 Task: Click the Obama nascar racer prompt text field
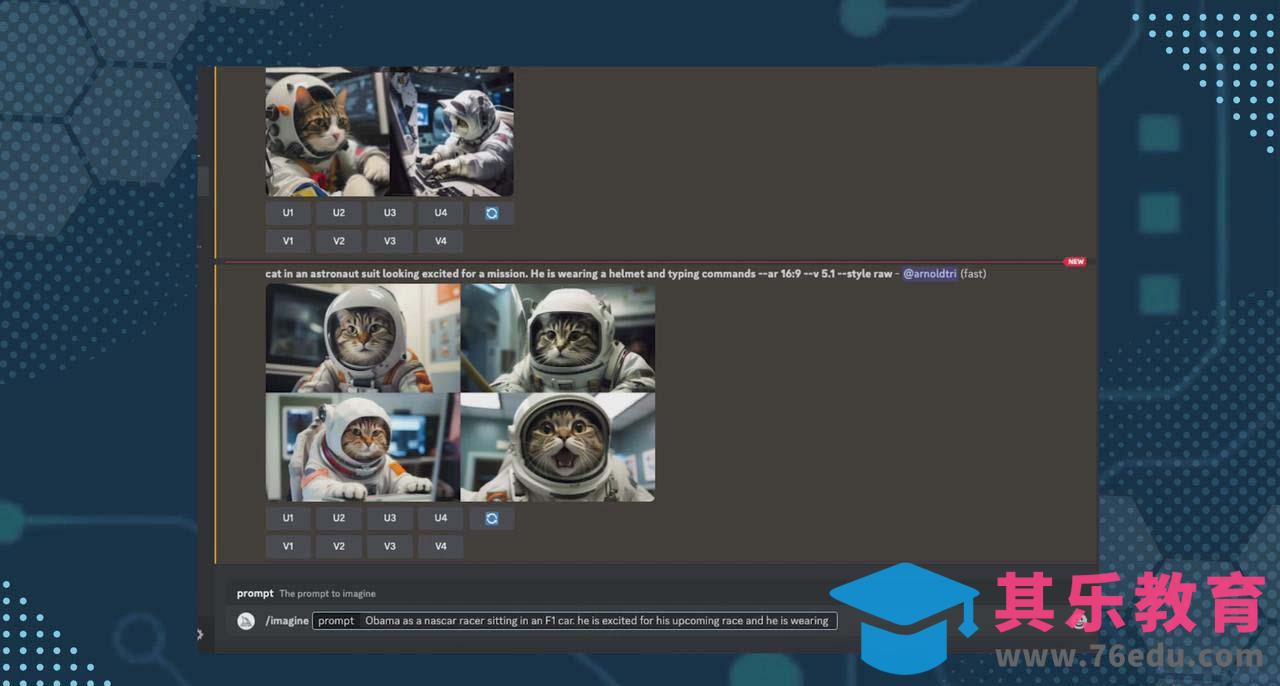coord(596,621)
